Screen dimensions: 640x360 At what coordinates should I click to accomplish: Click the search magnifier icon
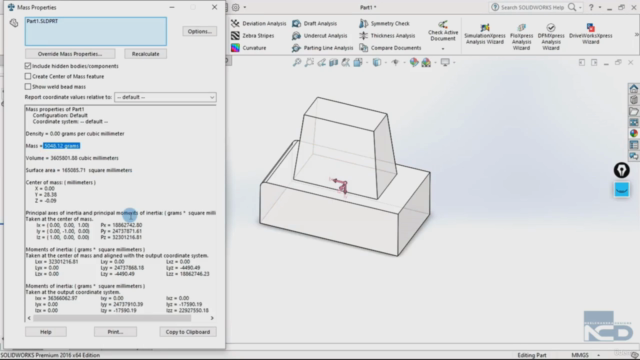pyautogui.click(x=572, y=7)
